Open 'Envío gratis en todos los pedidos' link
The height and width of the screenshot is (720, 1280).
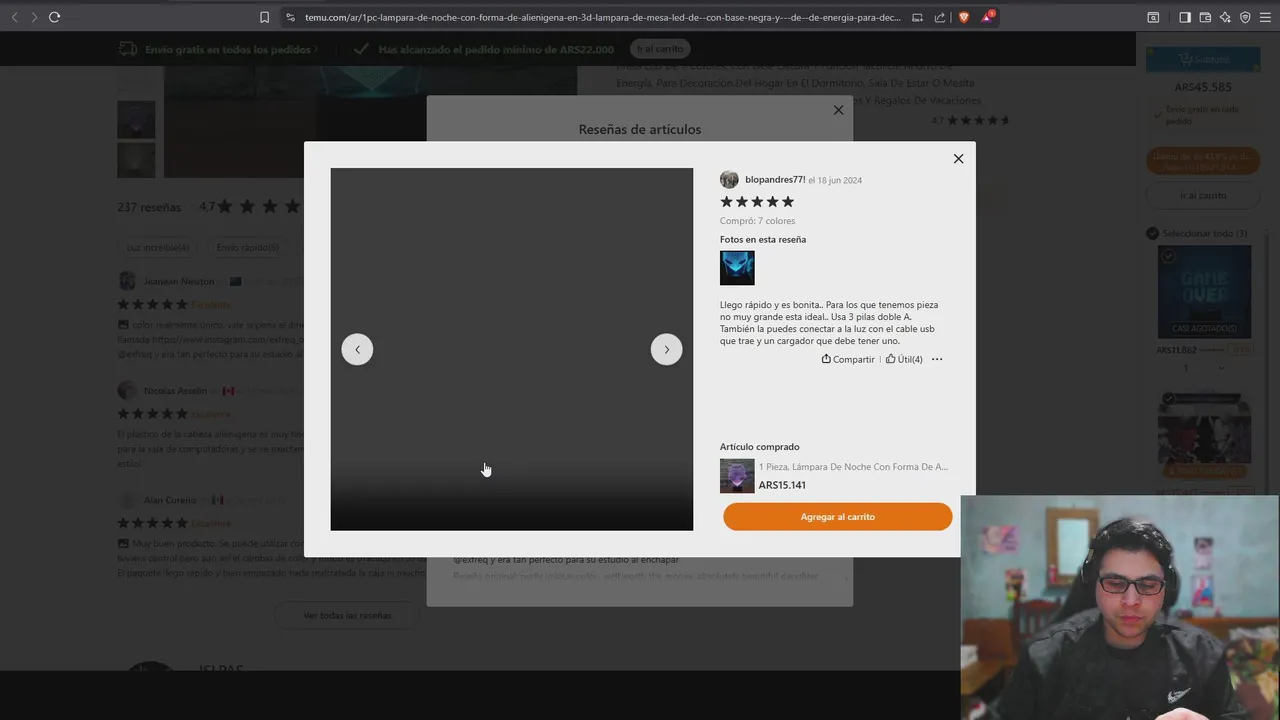tap(229, 49)
